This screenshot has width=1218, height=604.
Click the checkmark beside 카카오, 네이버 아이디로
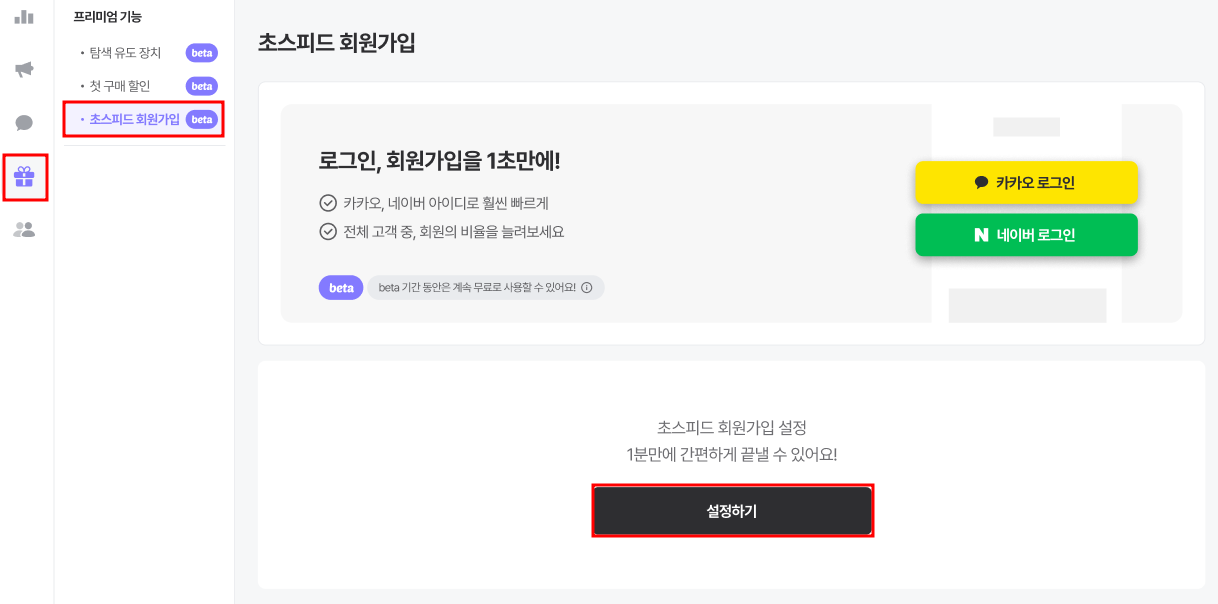327,203
